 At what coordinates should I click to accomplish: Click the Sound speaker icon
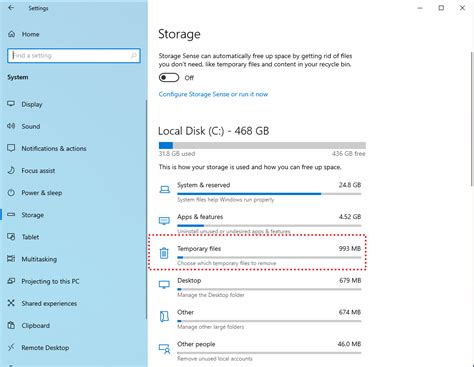(11, 126)
